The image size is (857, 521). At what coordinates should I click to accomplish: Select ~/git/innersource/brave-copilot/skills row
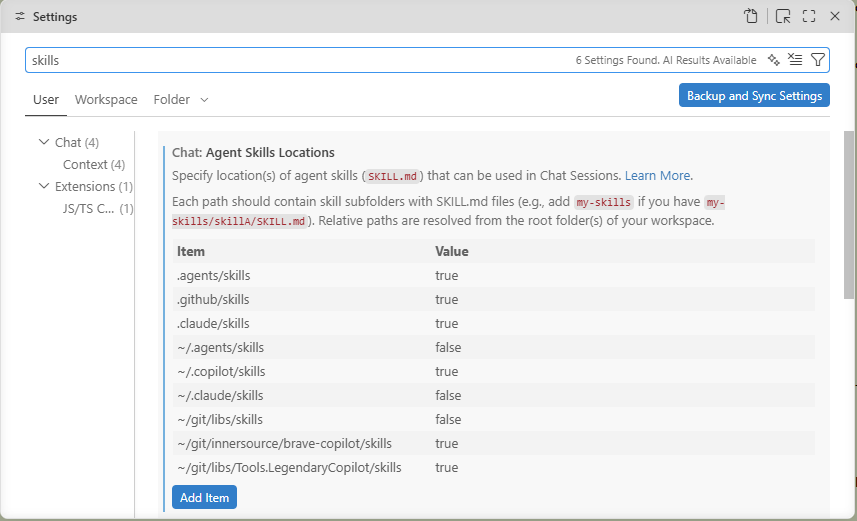tap(494, 444)
